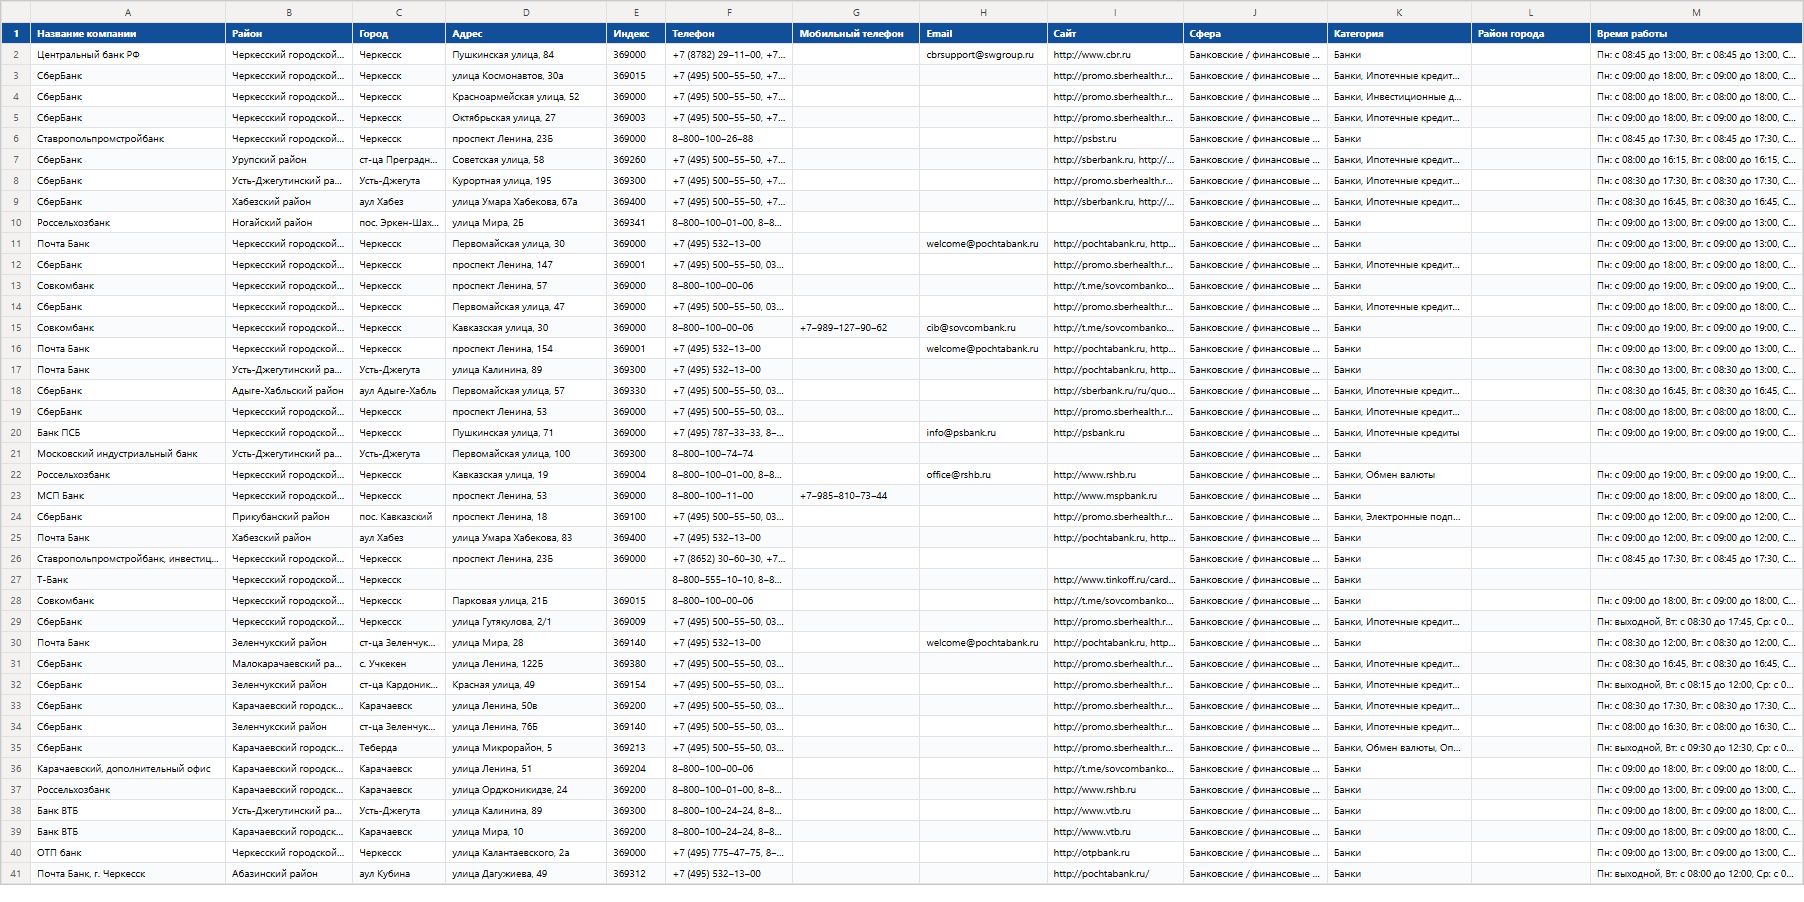Select address 'Пушкинская улица, 84'
The image size is (1804, 902).
pyautogui.click(x=526, y=55)
